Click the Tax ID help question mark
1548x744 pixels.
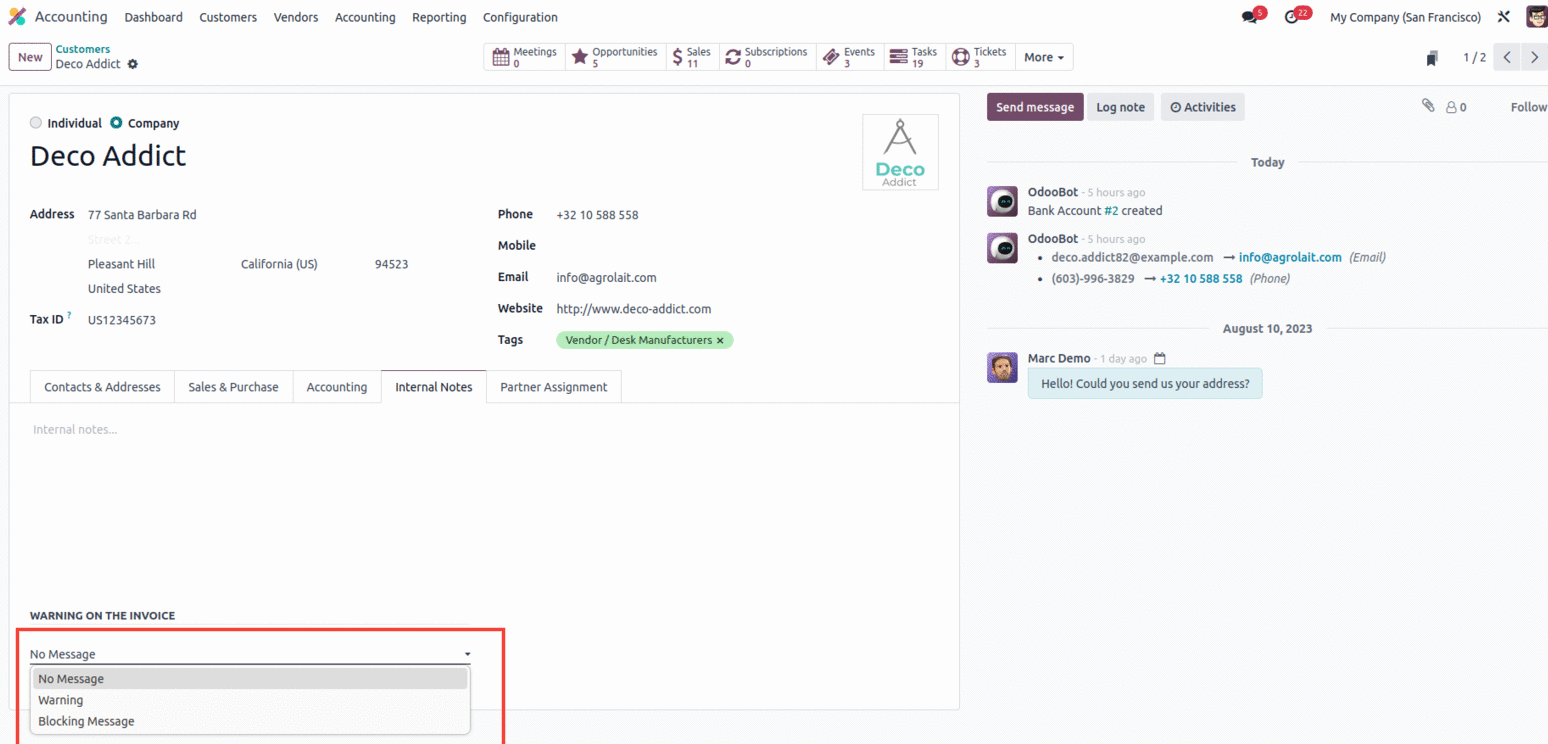tap(69, 315)
